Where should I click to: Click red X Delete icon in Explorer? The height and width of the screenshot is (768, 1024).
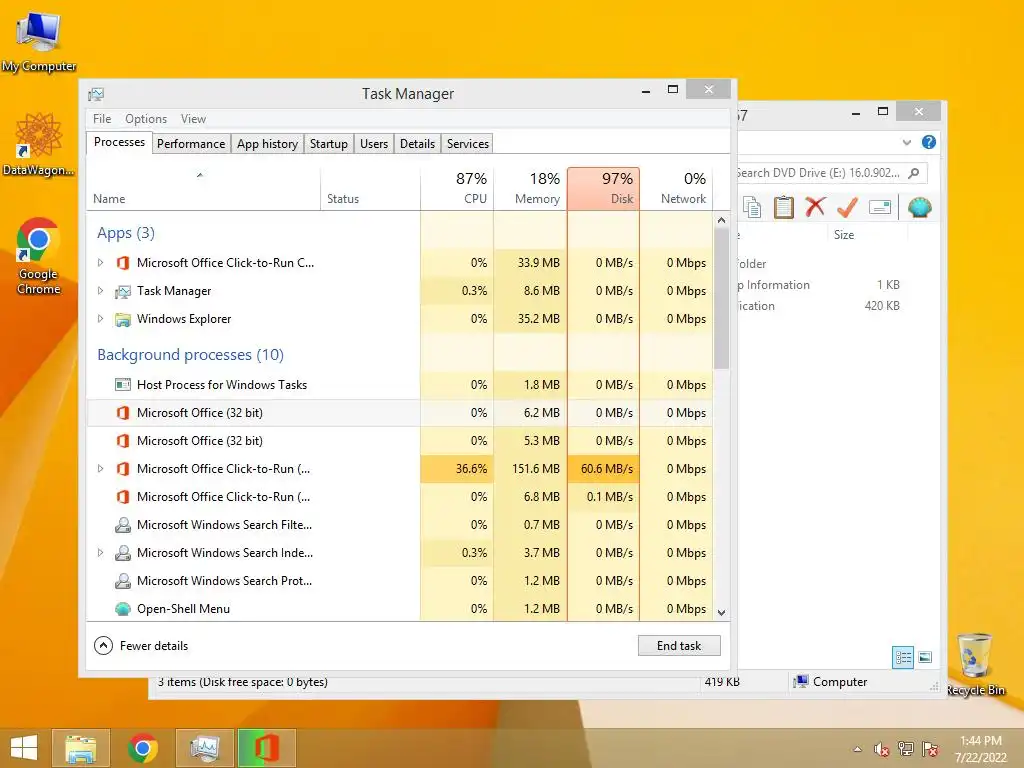click(x=815, y=207)
